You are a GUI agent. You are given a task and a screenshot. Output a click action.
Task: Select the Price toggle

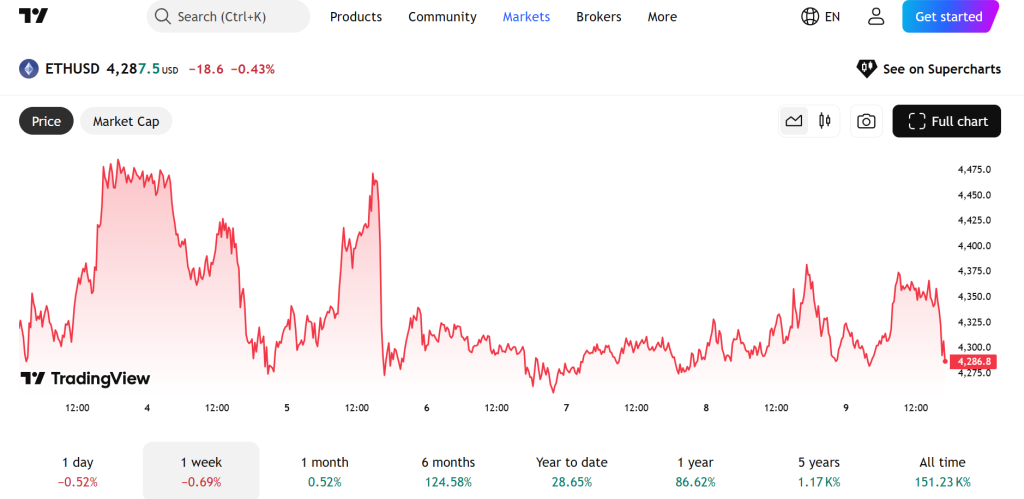tap(46, 121)
